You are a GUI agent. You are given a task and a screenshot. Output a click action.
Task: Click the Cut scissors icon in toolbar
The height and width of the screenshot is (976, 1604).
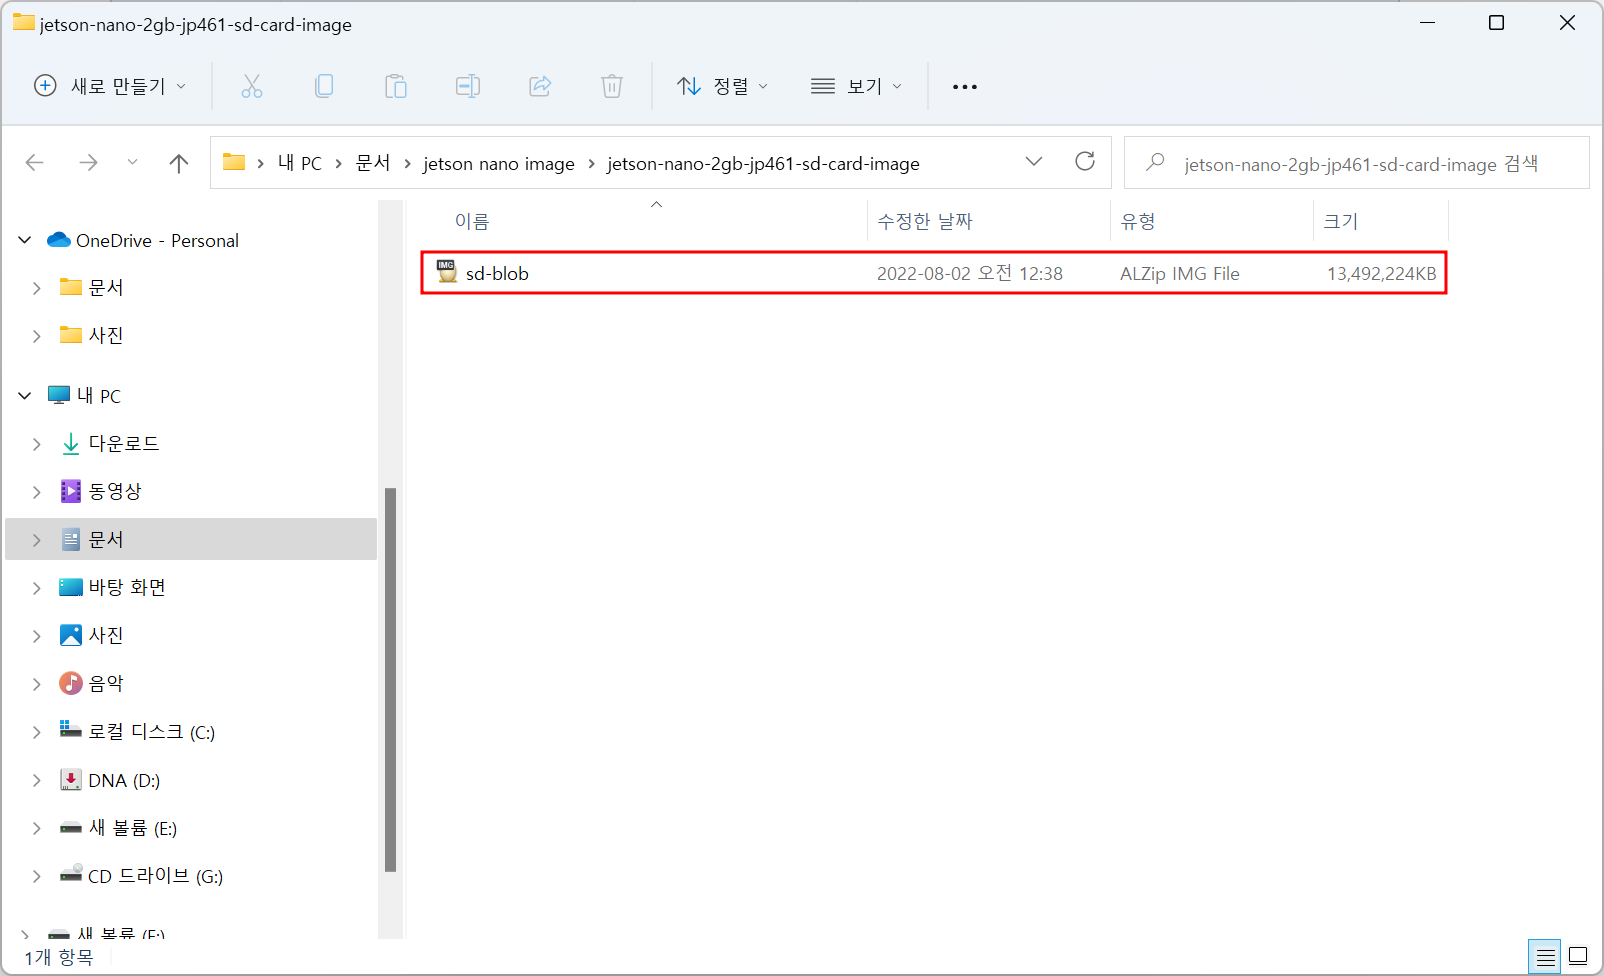pyautogui.click(x=252, y=86)
